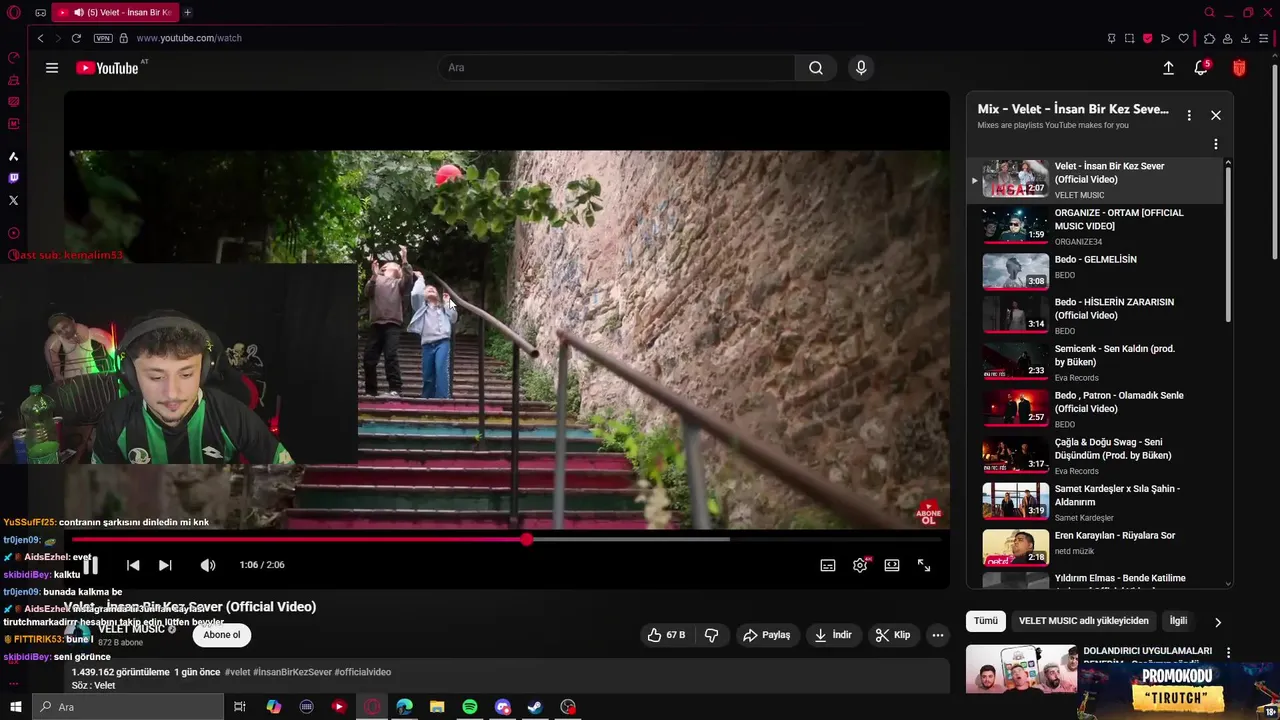Click the YouTube search input field
Image resolution: width=1280 pixels, height=720 pixels.
click(617, 68)
